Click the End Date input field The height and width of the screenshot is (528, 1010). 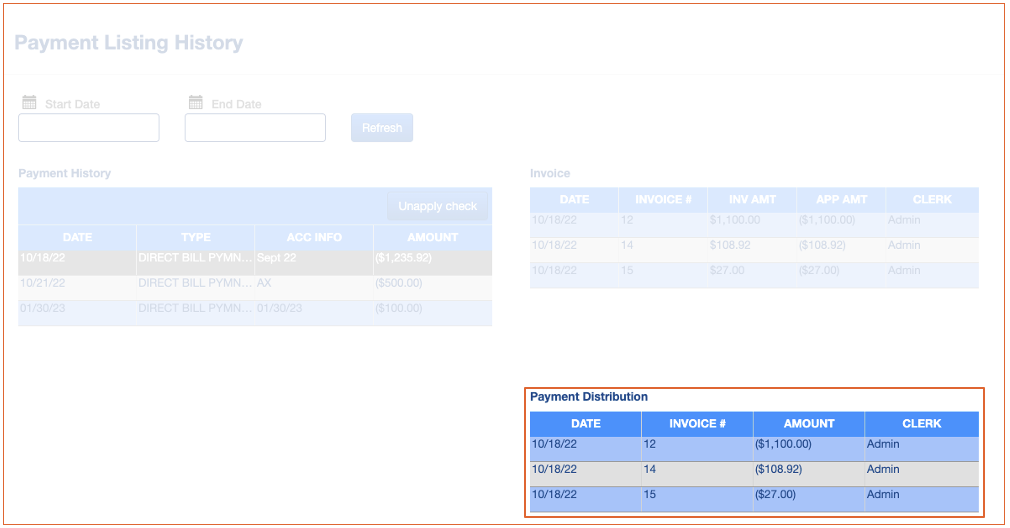255,128
